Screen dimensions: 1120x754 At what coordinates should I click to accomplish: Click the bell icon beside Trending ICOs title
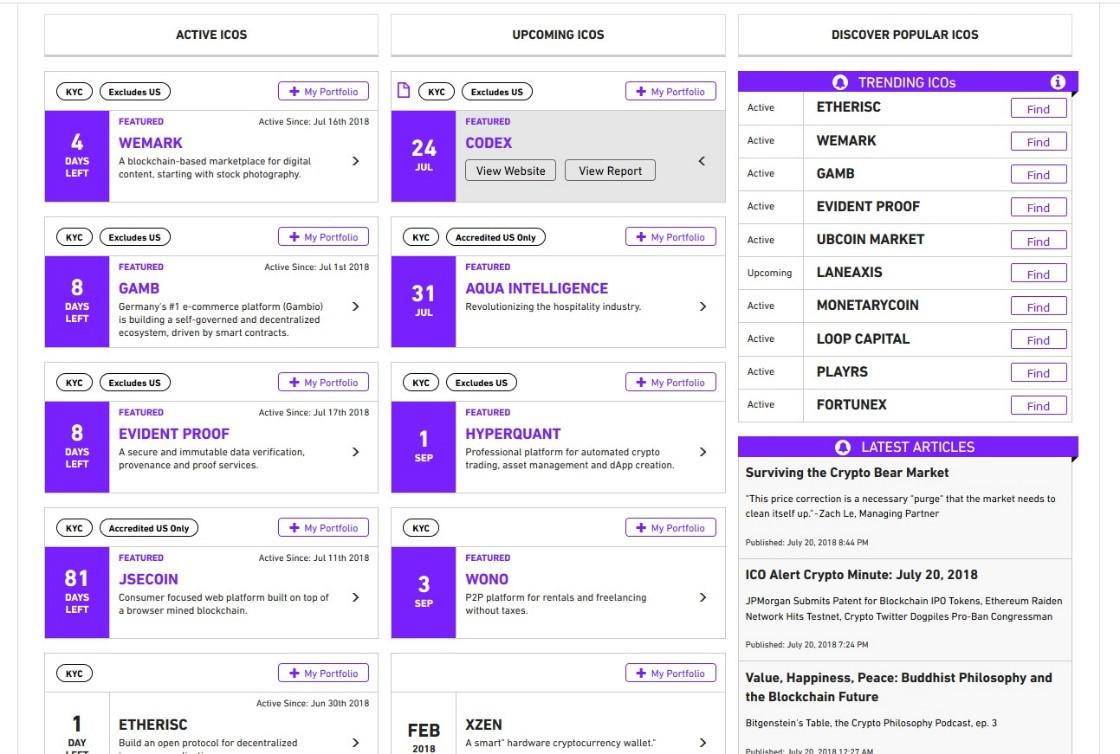(x=840, y=82)
